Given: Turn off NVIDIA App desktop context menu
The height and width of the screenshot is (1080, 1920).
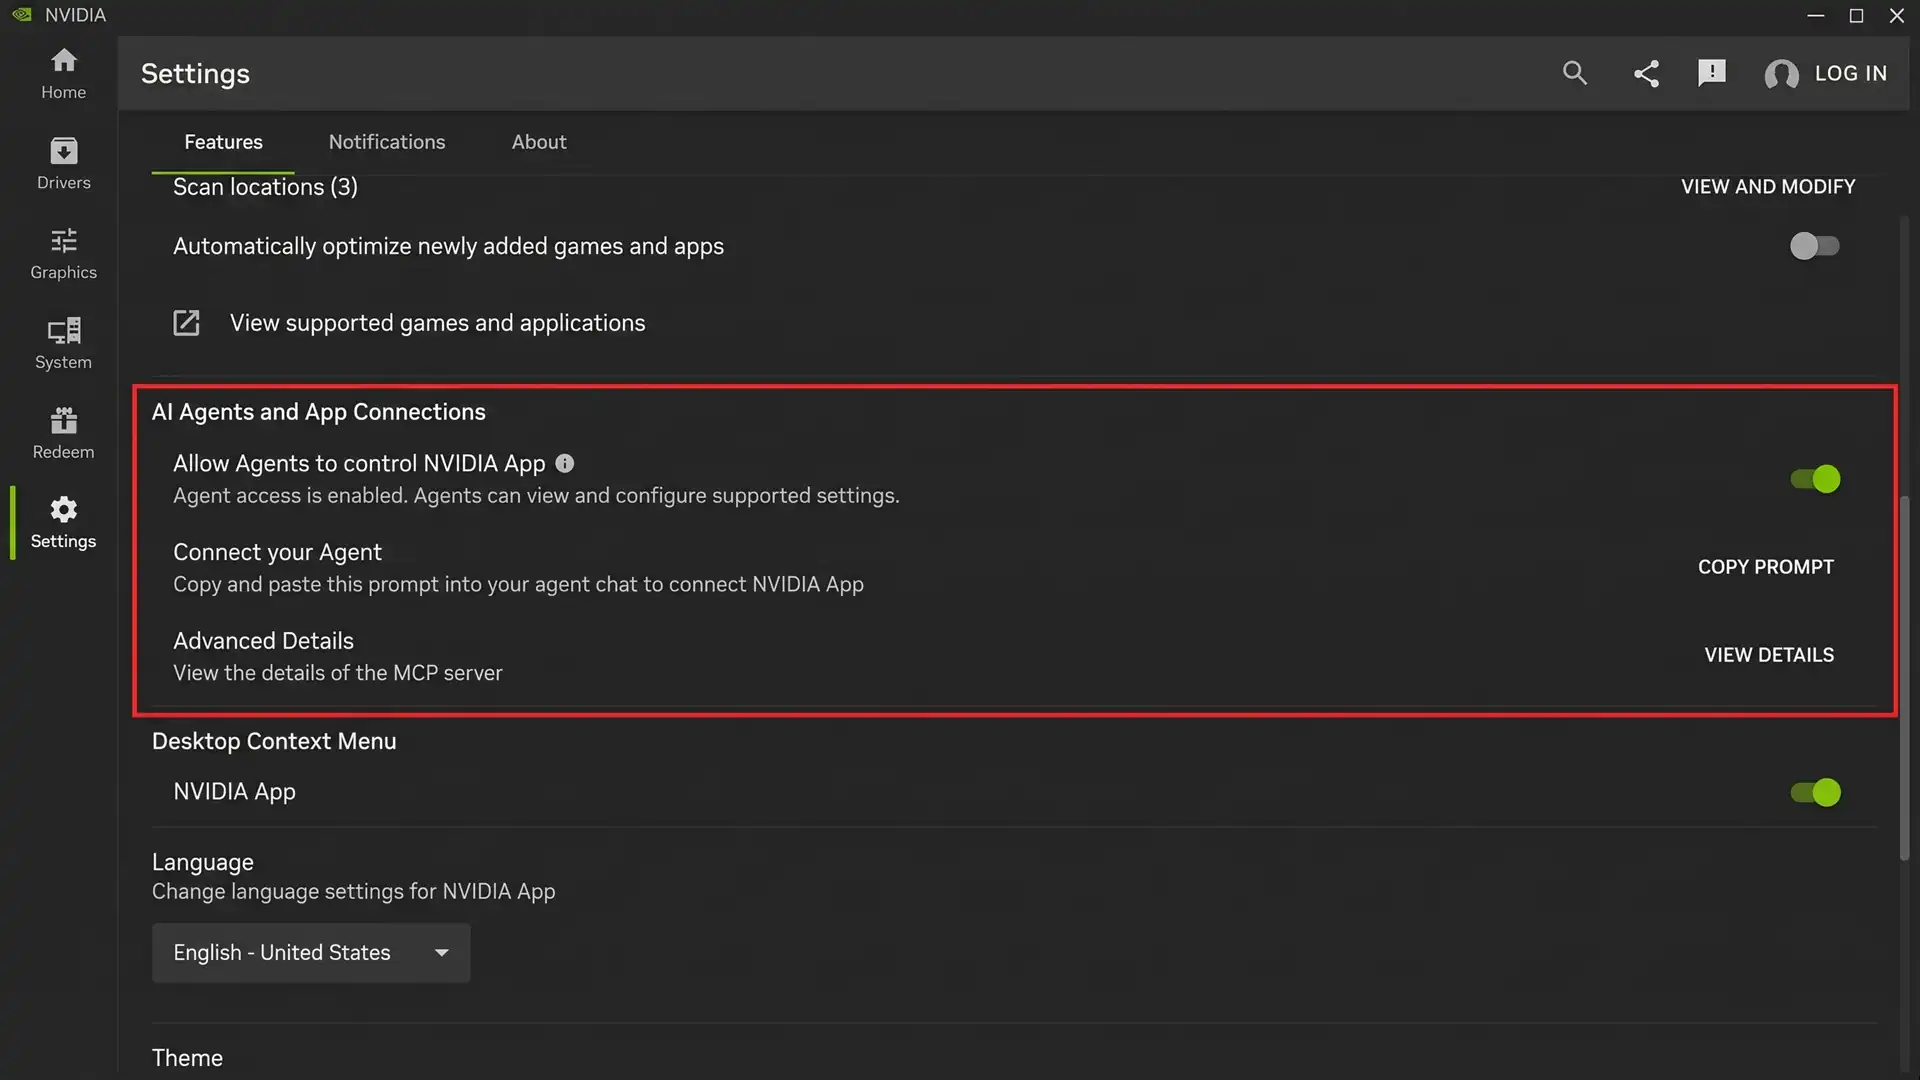Looking at the screenshot, I should tap(1814, 792).
